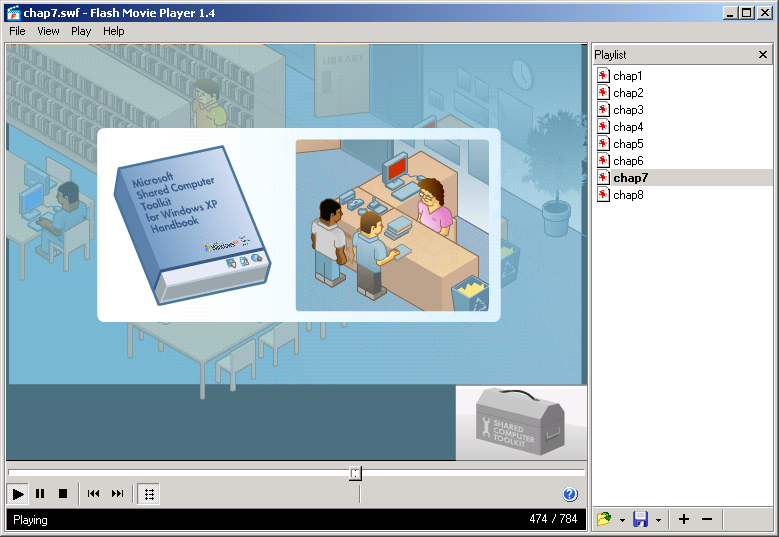Click the open playlist folder icon
779x537 pixels.
click(x=604, y=519)
